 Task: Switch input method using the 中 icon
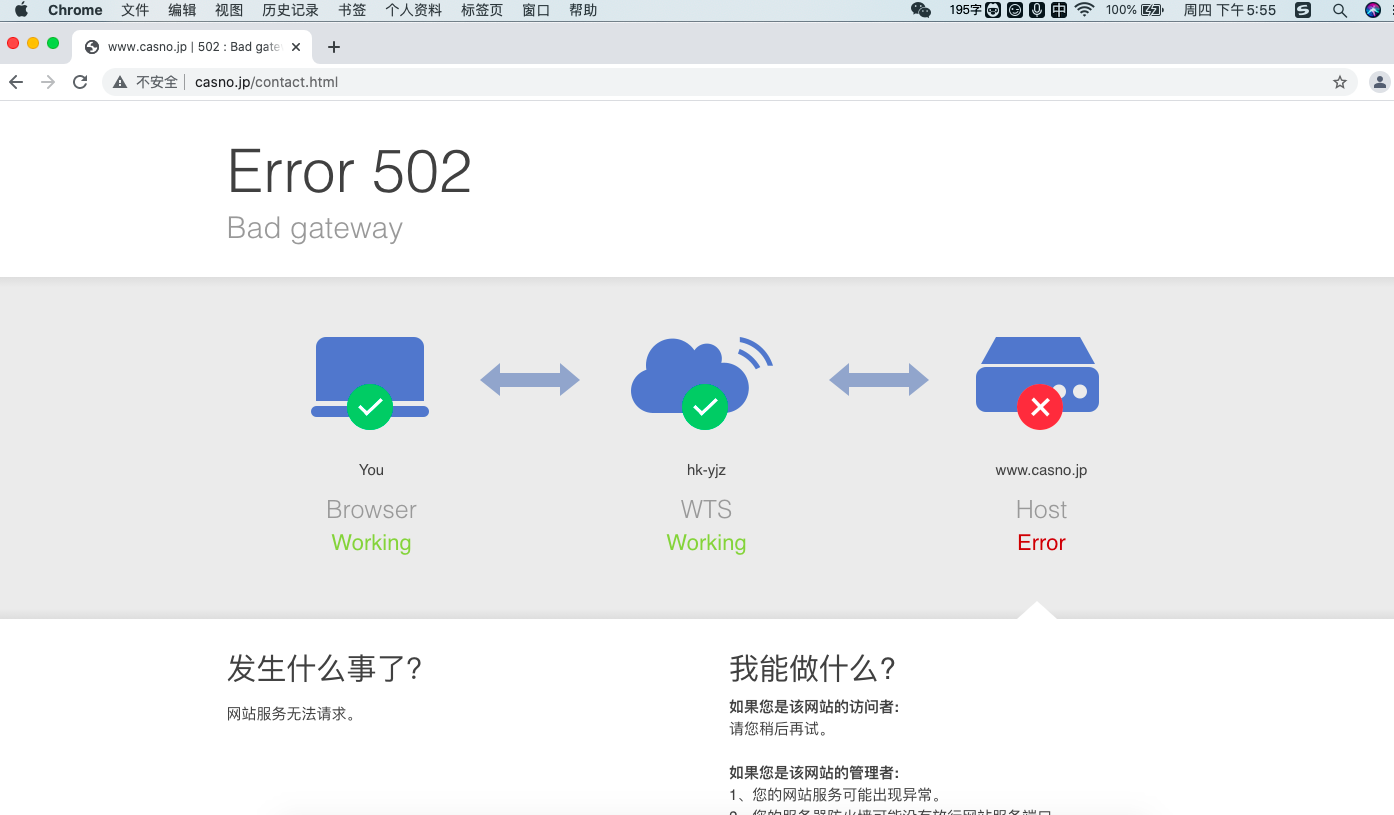[1059, 10]
